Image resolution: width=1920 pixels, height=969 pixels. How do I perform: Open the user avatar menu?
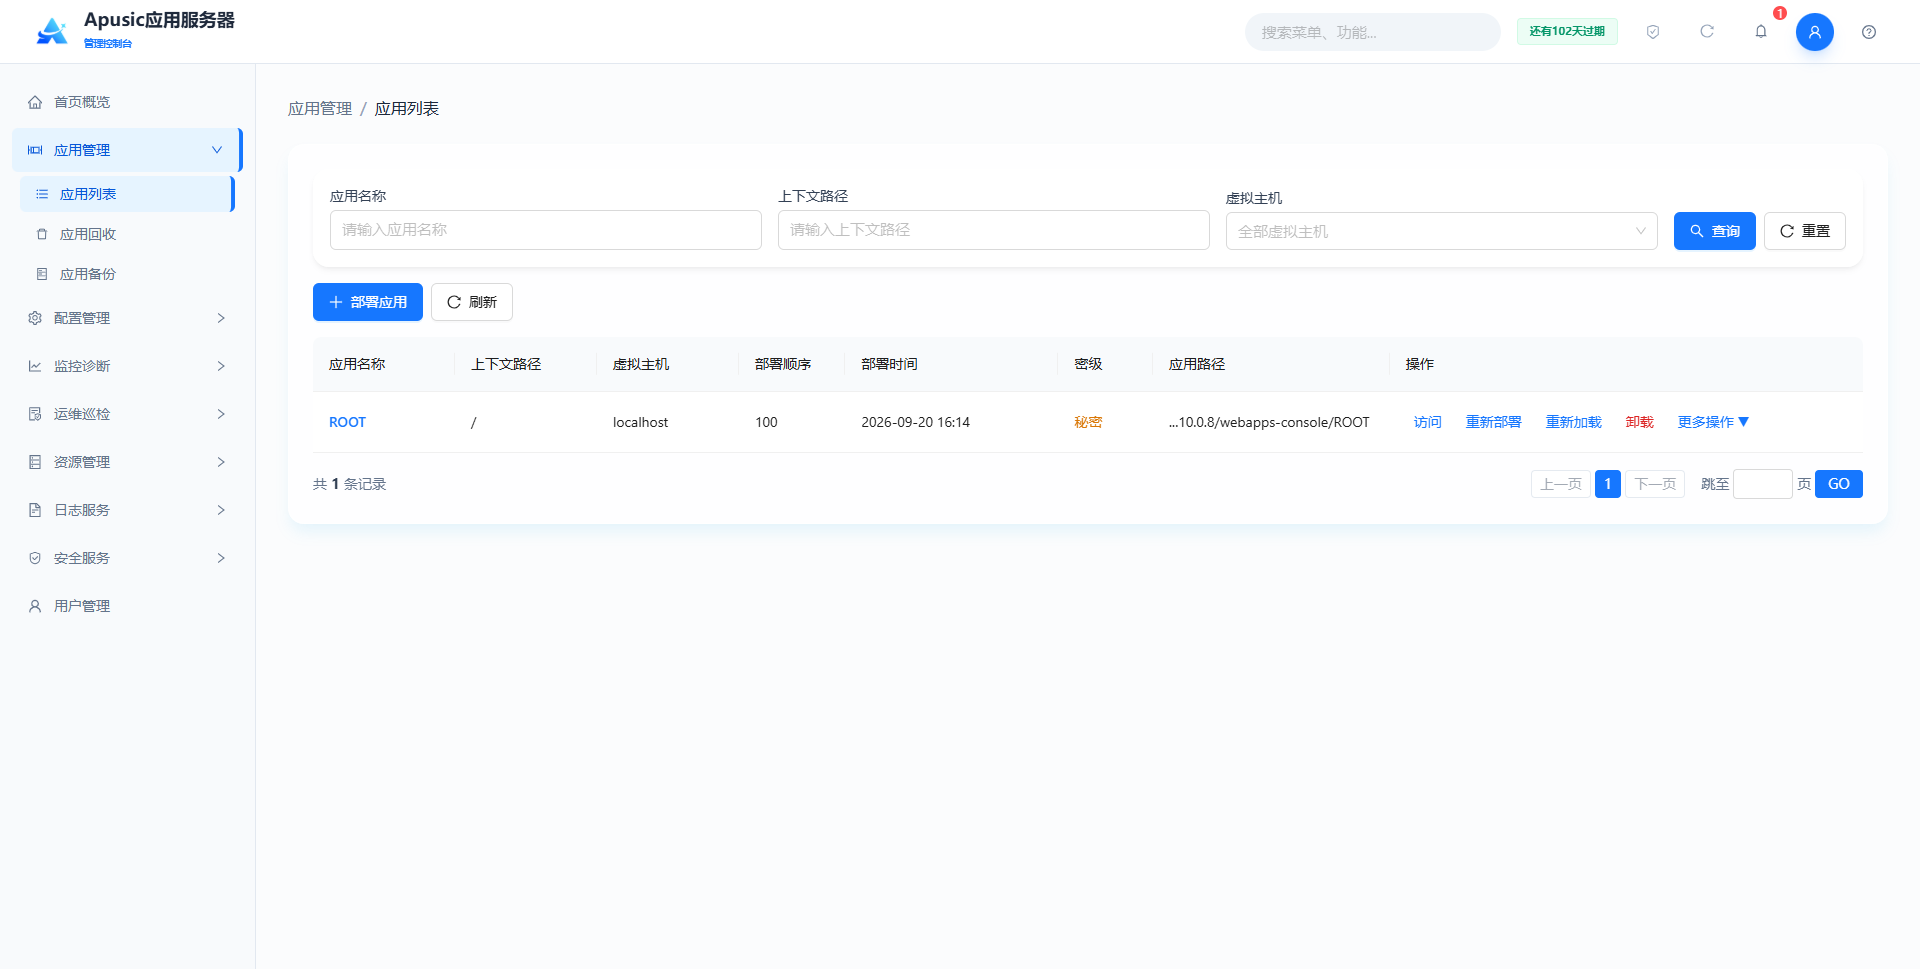click(1815, 32)
